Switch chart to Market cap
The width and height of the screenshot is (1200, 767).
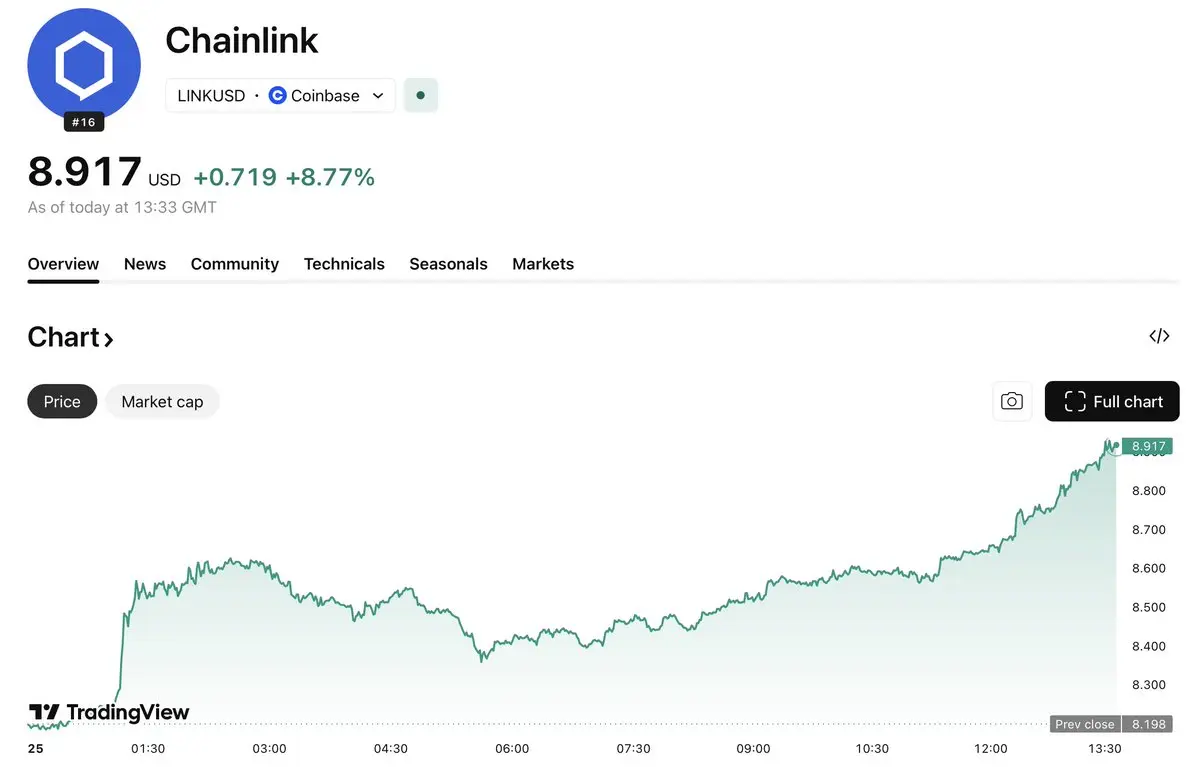[162, 401]
